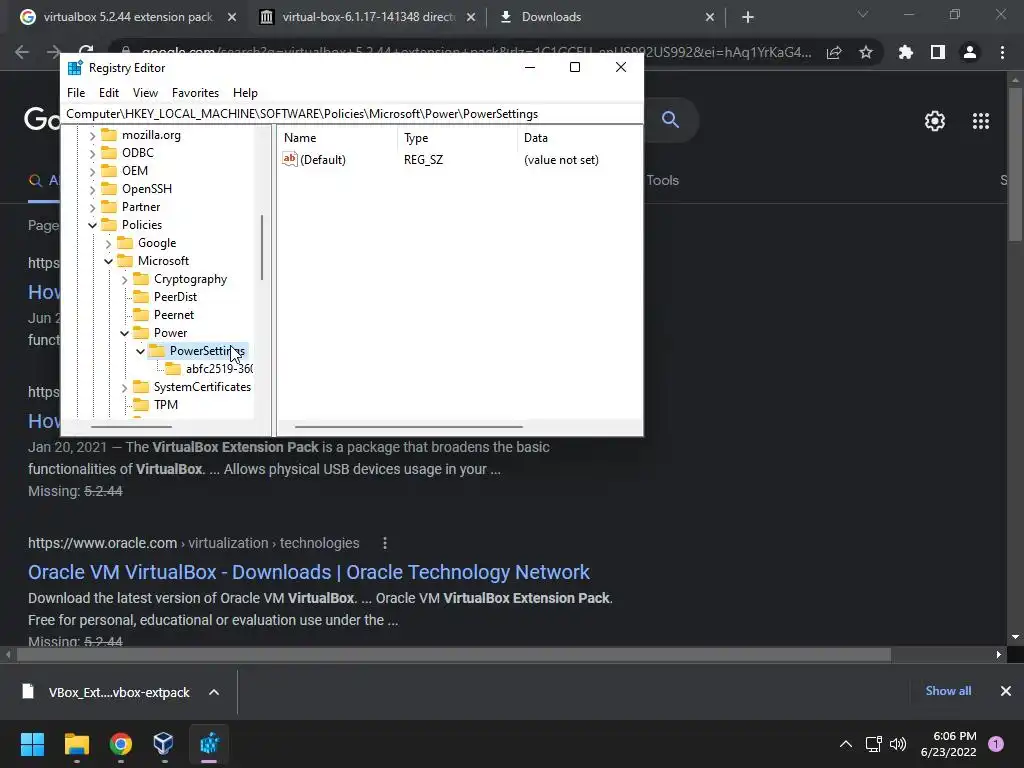1024x768 pixels.
Task: Open new Chrome tab
Action: (x=748, y=17)
